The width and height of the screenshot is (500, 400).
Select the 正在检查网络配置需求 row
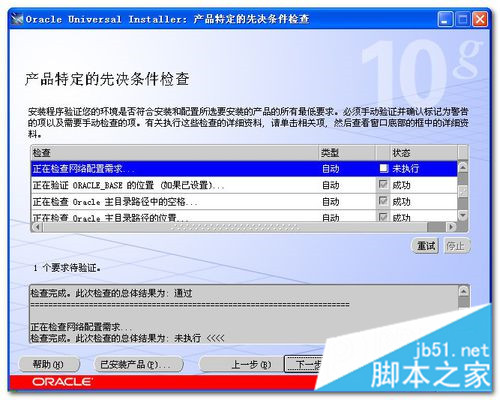tap(244, 169)
